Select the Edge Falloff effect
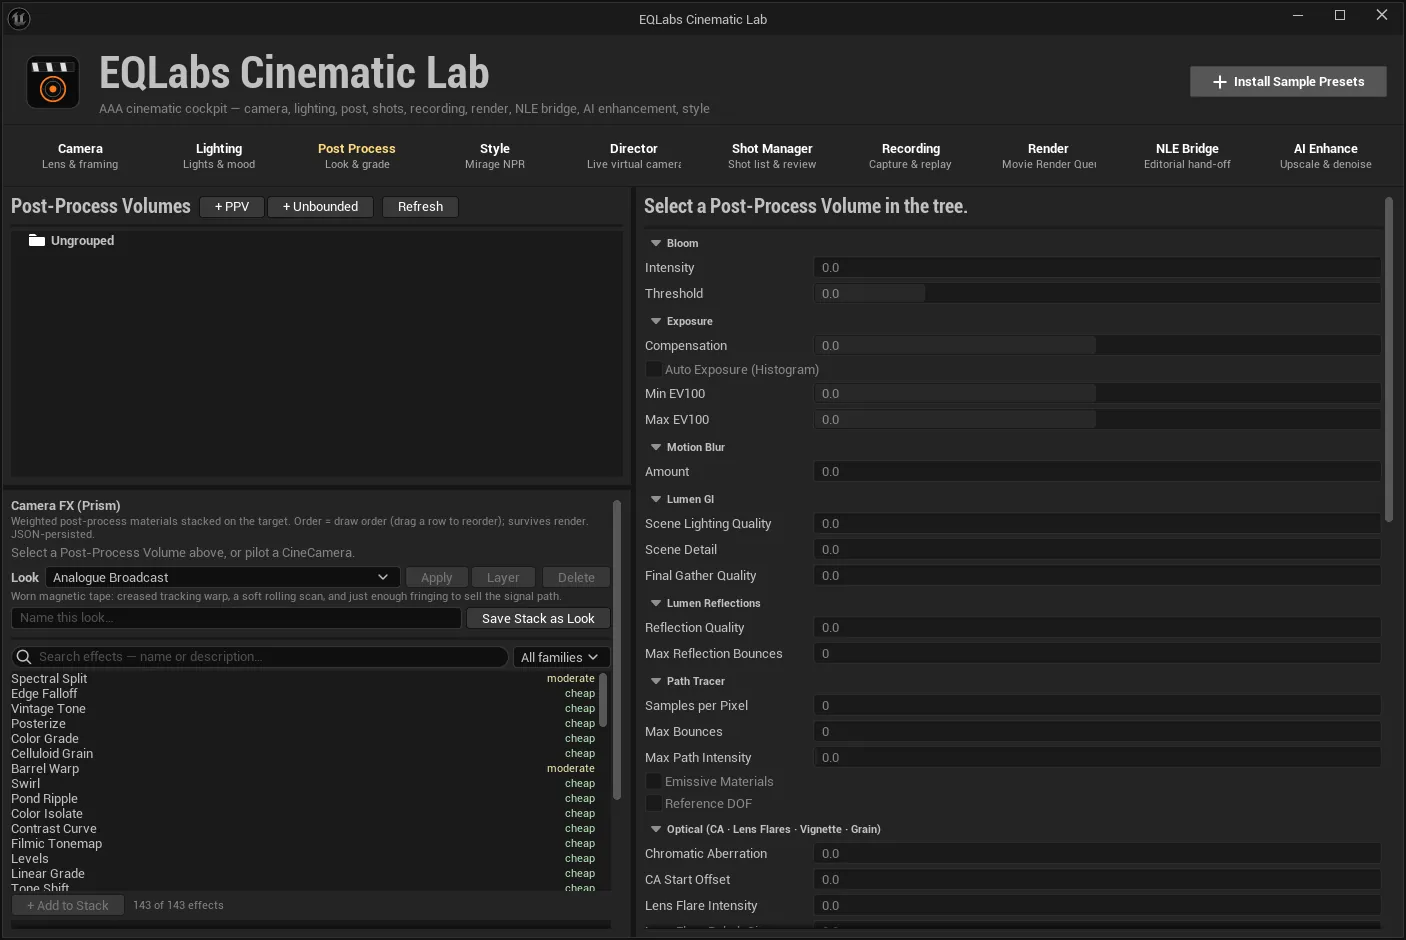Image resolution: width=1406 pixels, height=940 pixels. pos(304,693)
